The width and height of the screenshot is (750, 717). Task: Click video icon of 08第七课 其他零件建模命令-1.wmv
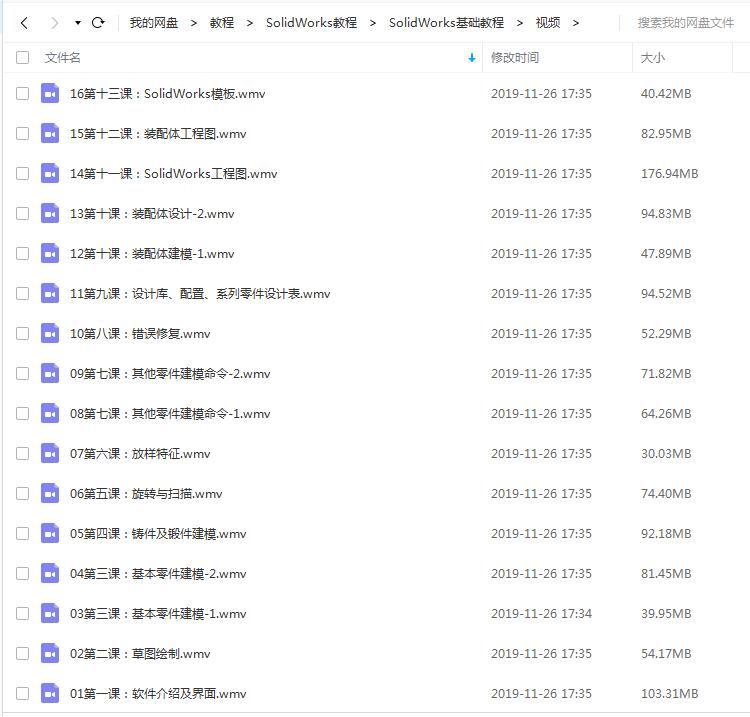coord(50,413)
